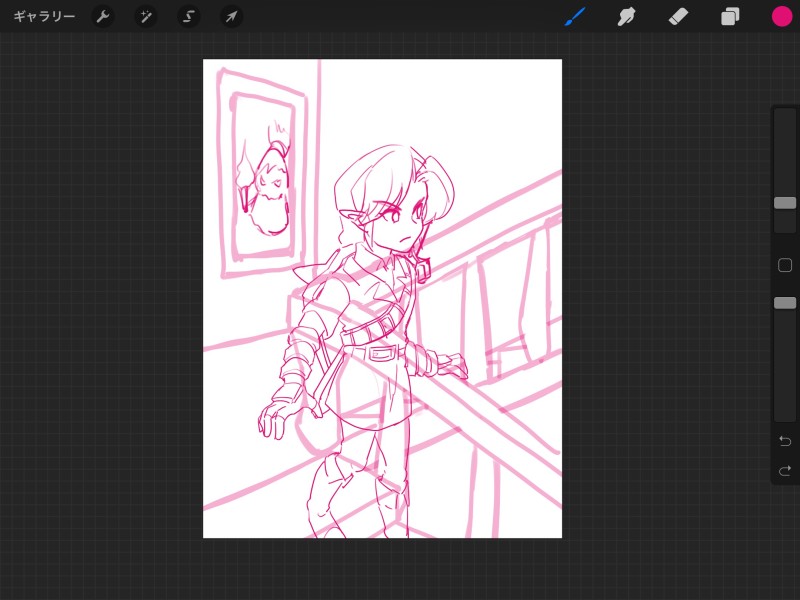Select the Eraser tool

[x=678, y=17]
